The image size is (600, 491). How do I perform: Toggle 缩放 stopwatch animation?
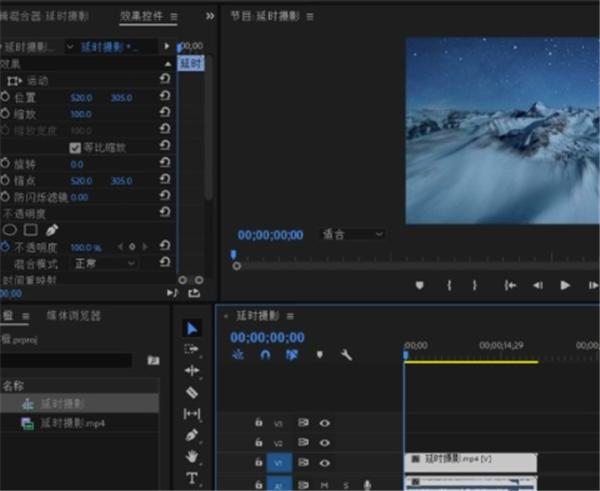5,113
